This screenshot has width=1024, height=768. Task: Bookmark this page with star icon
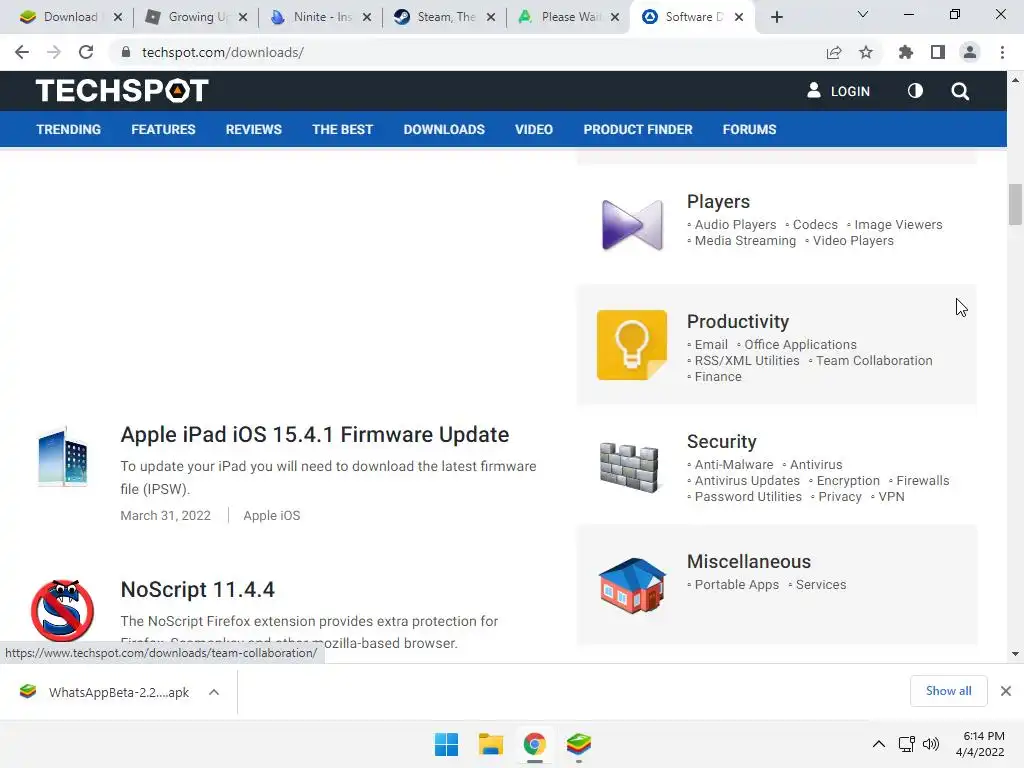[x=866, y=52]
